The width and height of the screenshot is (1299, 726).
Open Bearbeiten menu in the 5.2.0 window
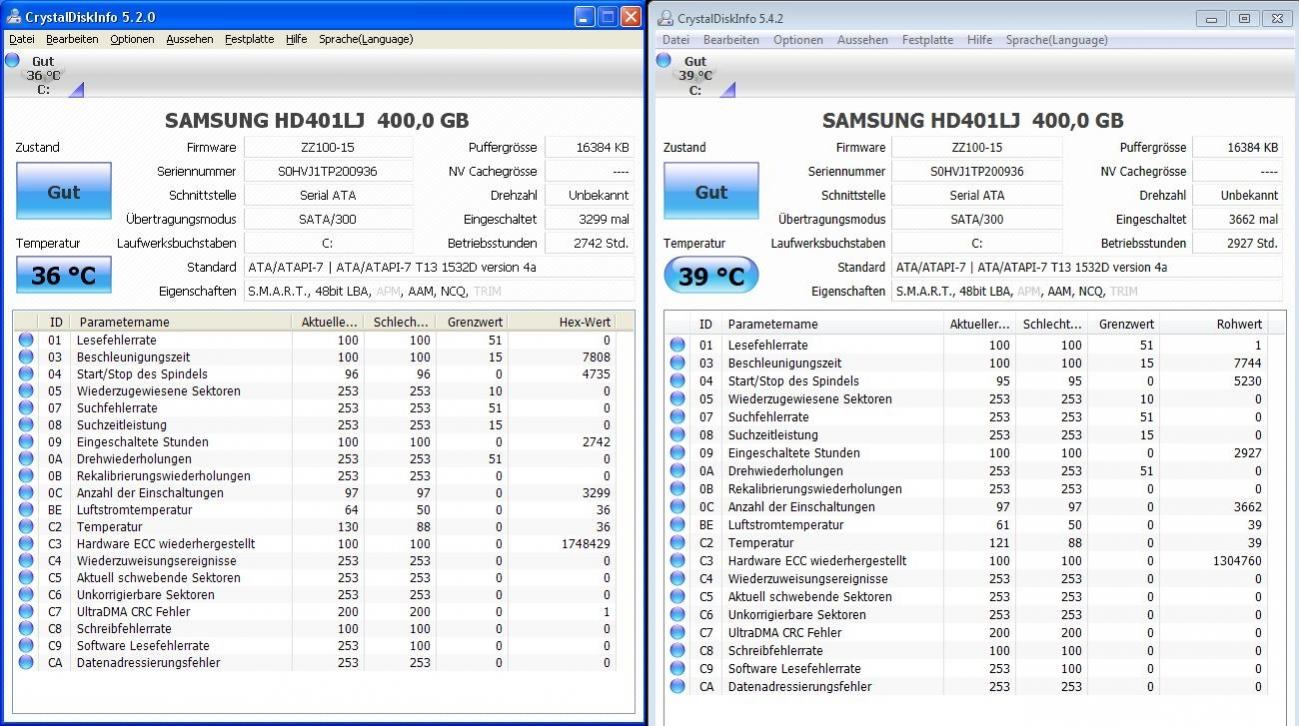[72, 39]
